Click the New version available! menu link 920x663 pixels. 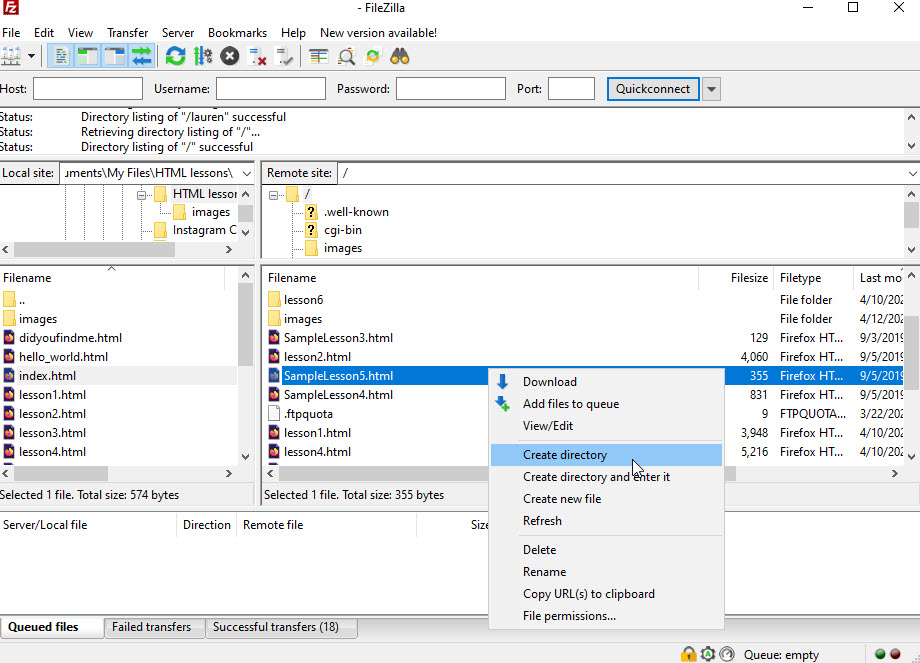[378, 33]
